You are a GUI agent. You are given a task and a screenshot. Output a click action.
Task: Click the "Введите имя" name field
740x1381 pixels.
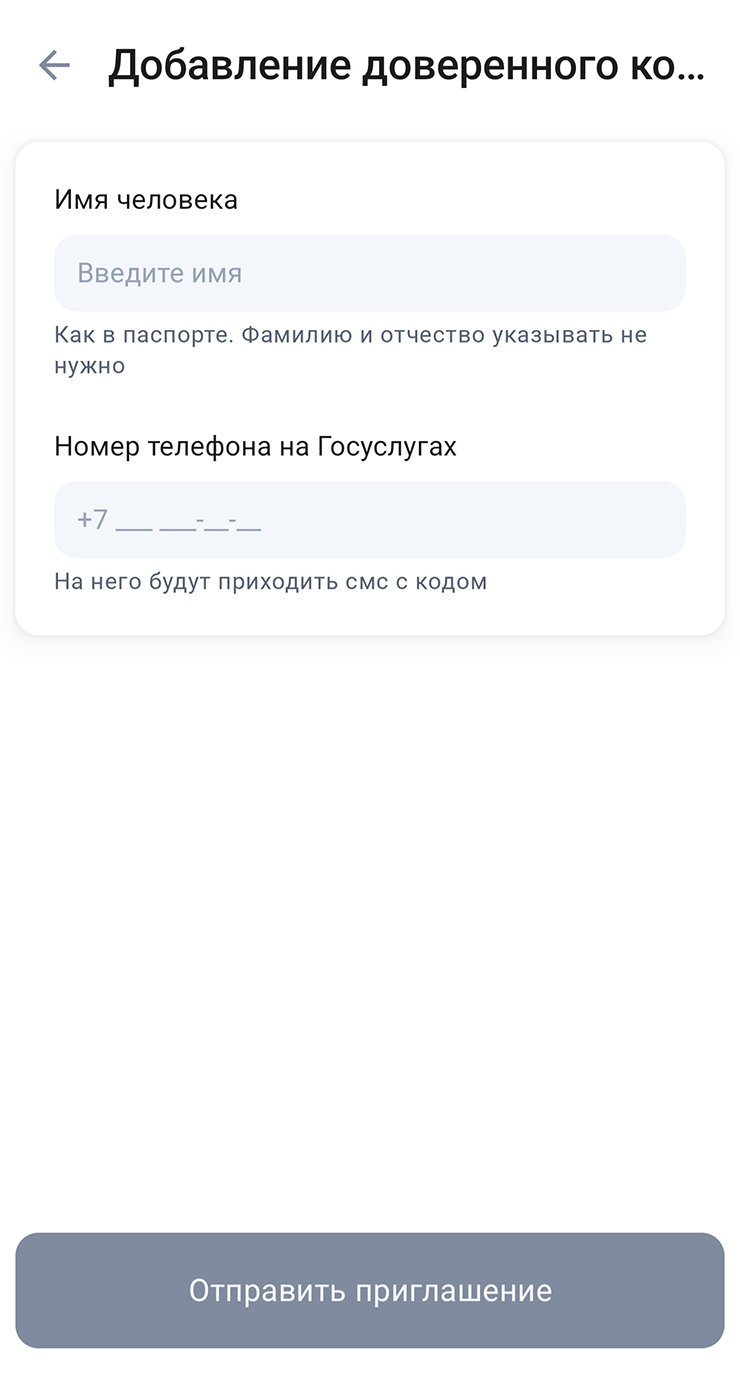(x=370, y=273)
